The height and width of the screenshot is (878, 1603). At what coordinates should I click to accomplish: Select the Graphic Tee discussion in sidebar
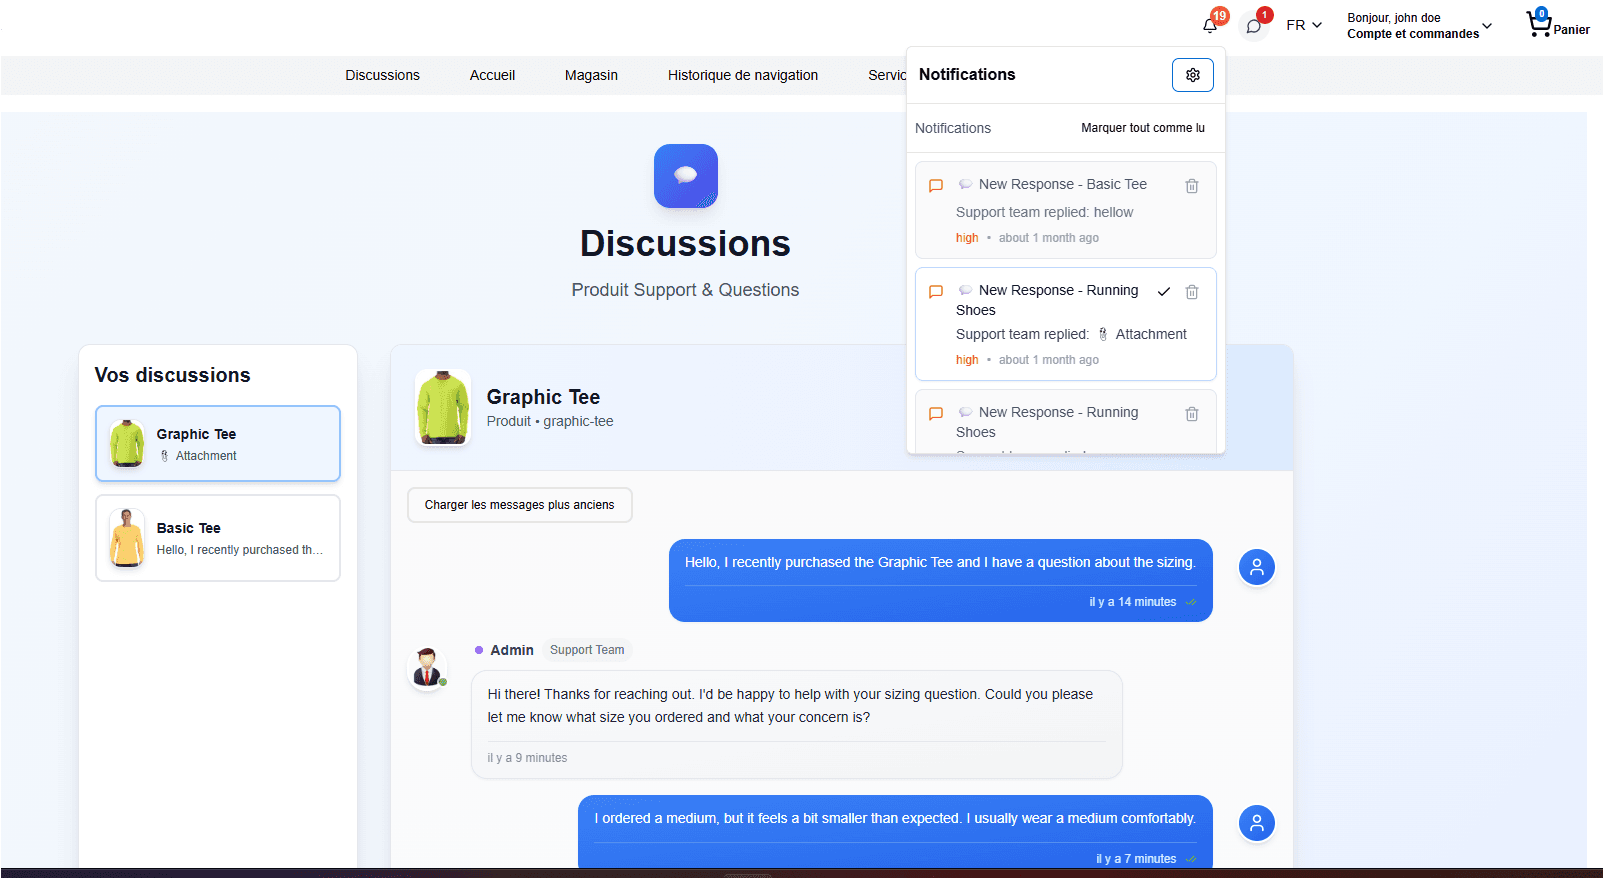click(x=218, y=443)
